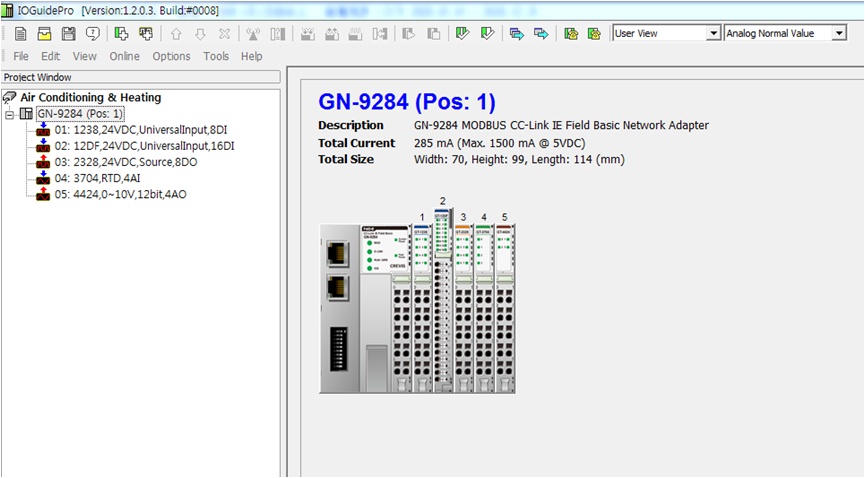Click the antenna connect icon
Image resolution: width=865 pixels, height=478 pixels.
pos(253,34)
